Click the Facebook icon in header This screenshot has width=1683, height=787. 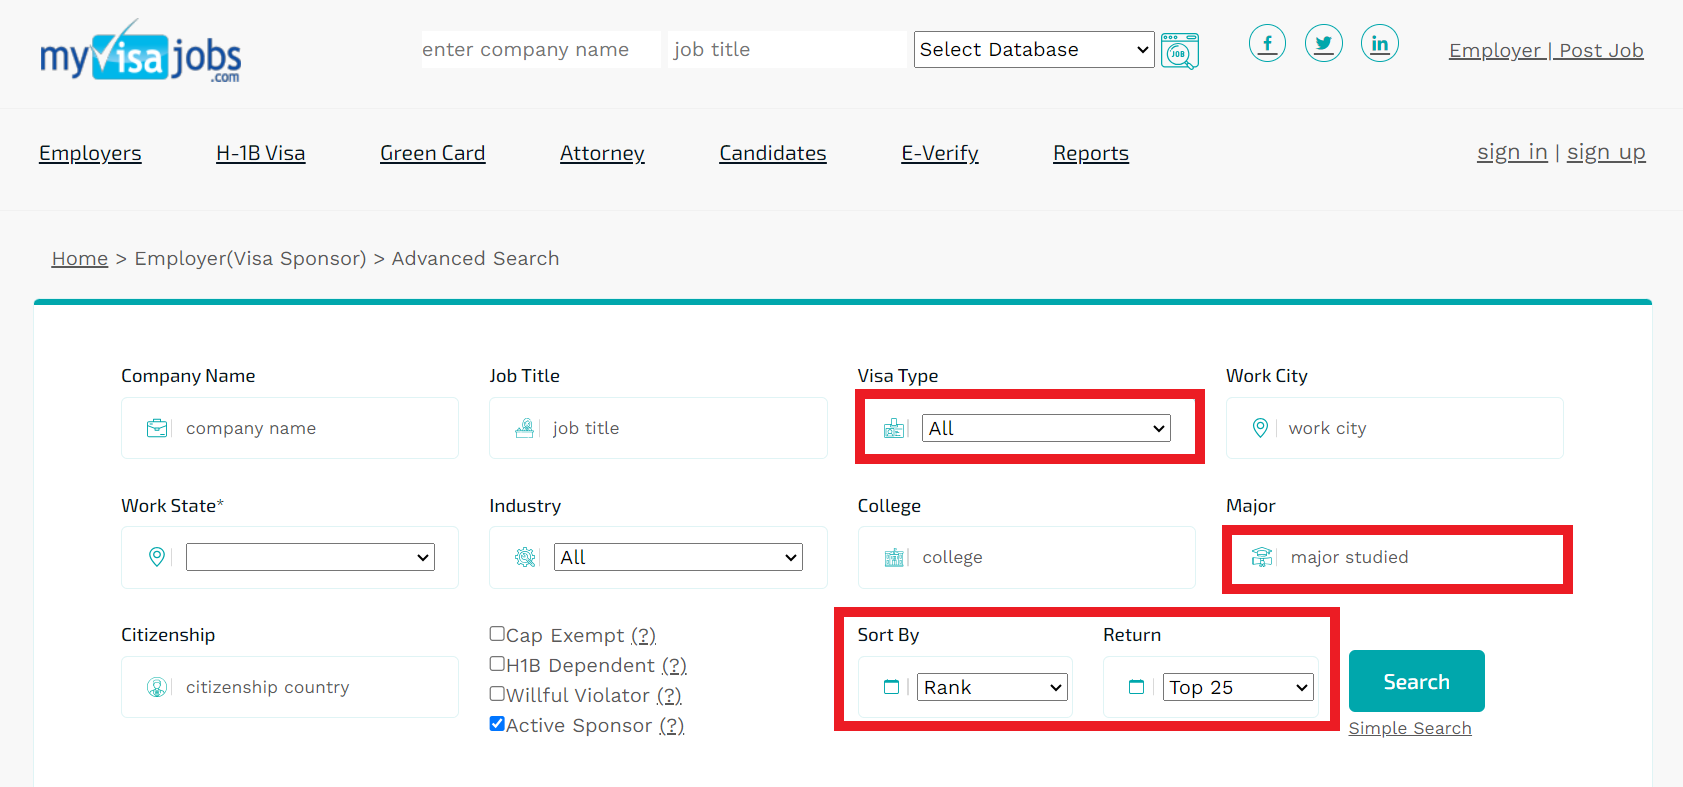click(x=1267, y=43)
